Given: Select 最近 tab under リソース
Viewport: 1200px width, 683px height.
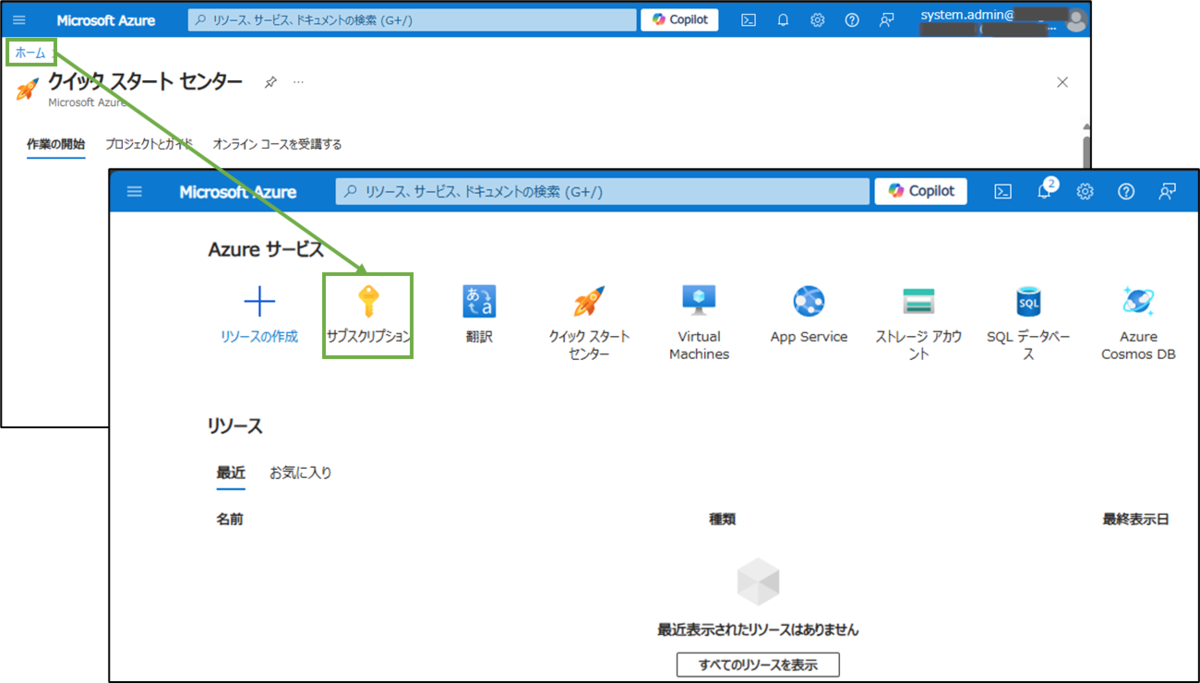Looking at the screenshot, I should 231,474.
